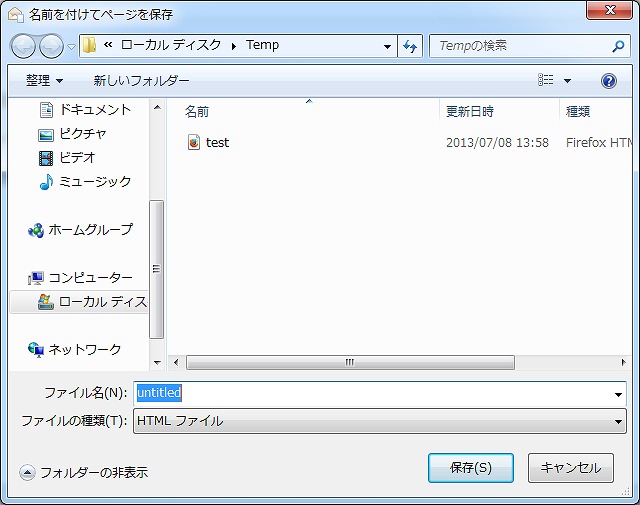Click the blue help question icon
The width and height of the screenshot is (640, 505).
tap(609, 81)
